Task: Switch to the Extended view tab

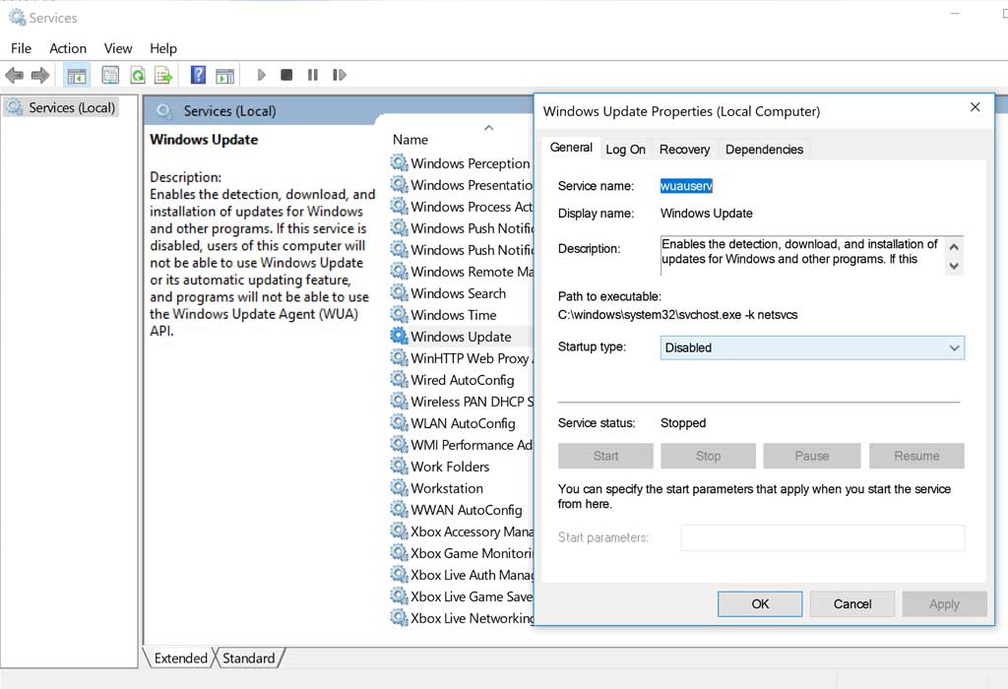Action: [x=180, y=658]
